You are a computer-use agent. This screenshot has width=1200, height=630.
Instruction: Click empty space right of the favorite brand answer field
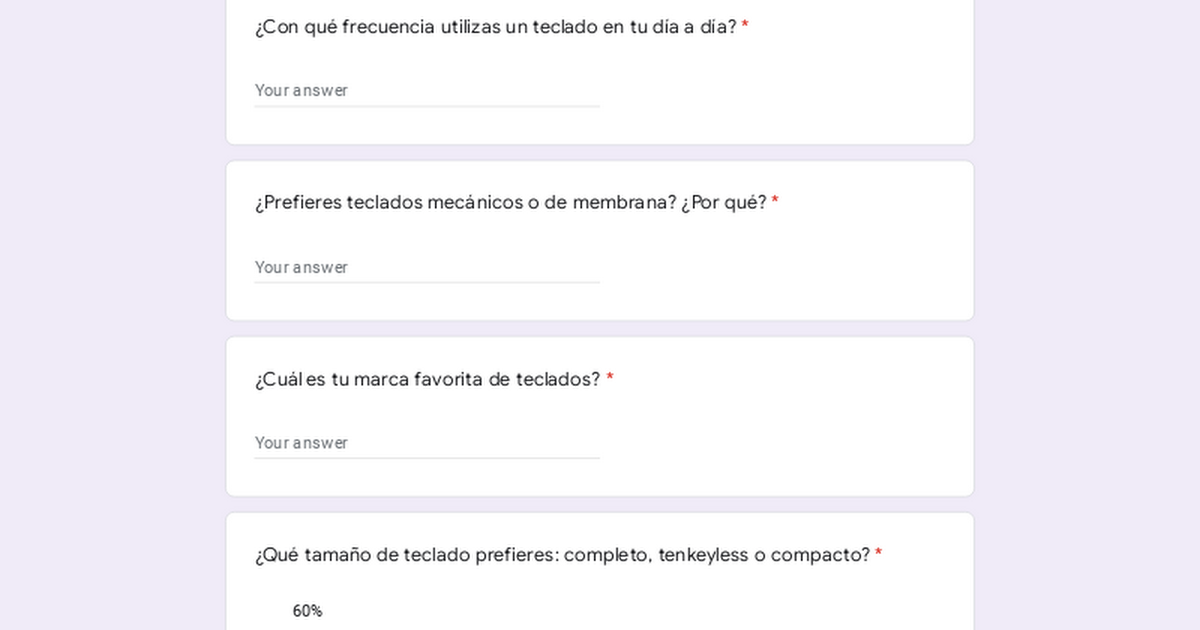[x=780, y=443]
